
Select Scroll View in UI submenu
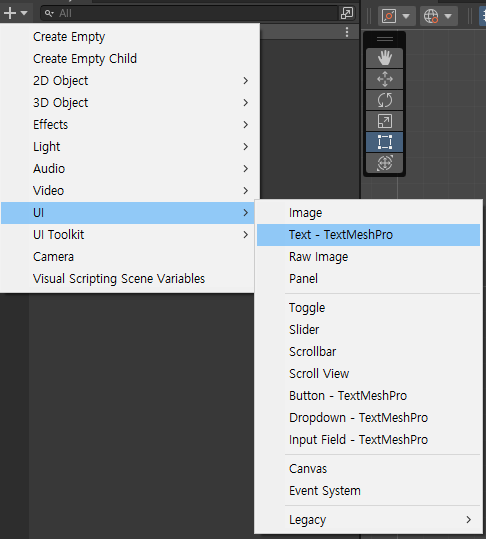[x=368, y=374]
